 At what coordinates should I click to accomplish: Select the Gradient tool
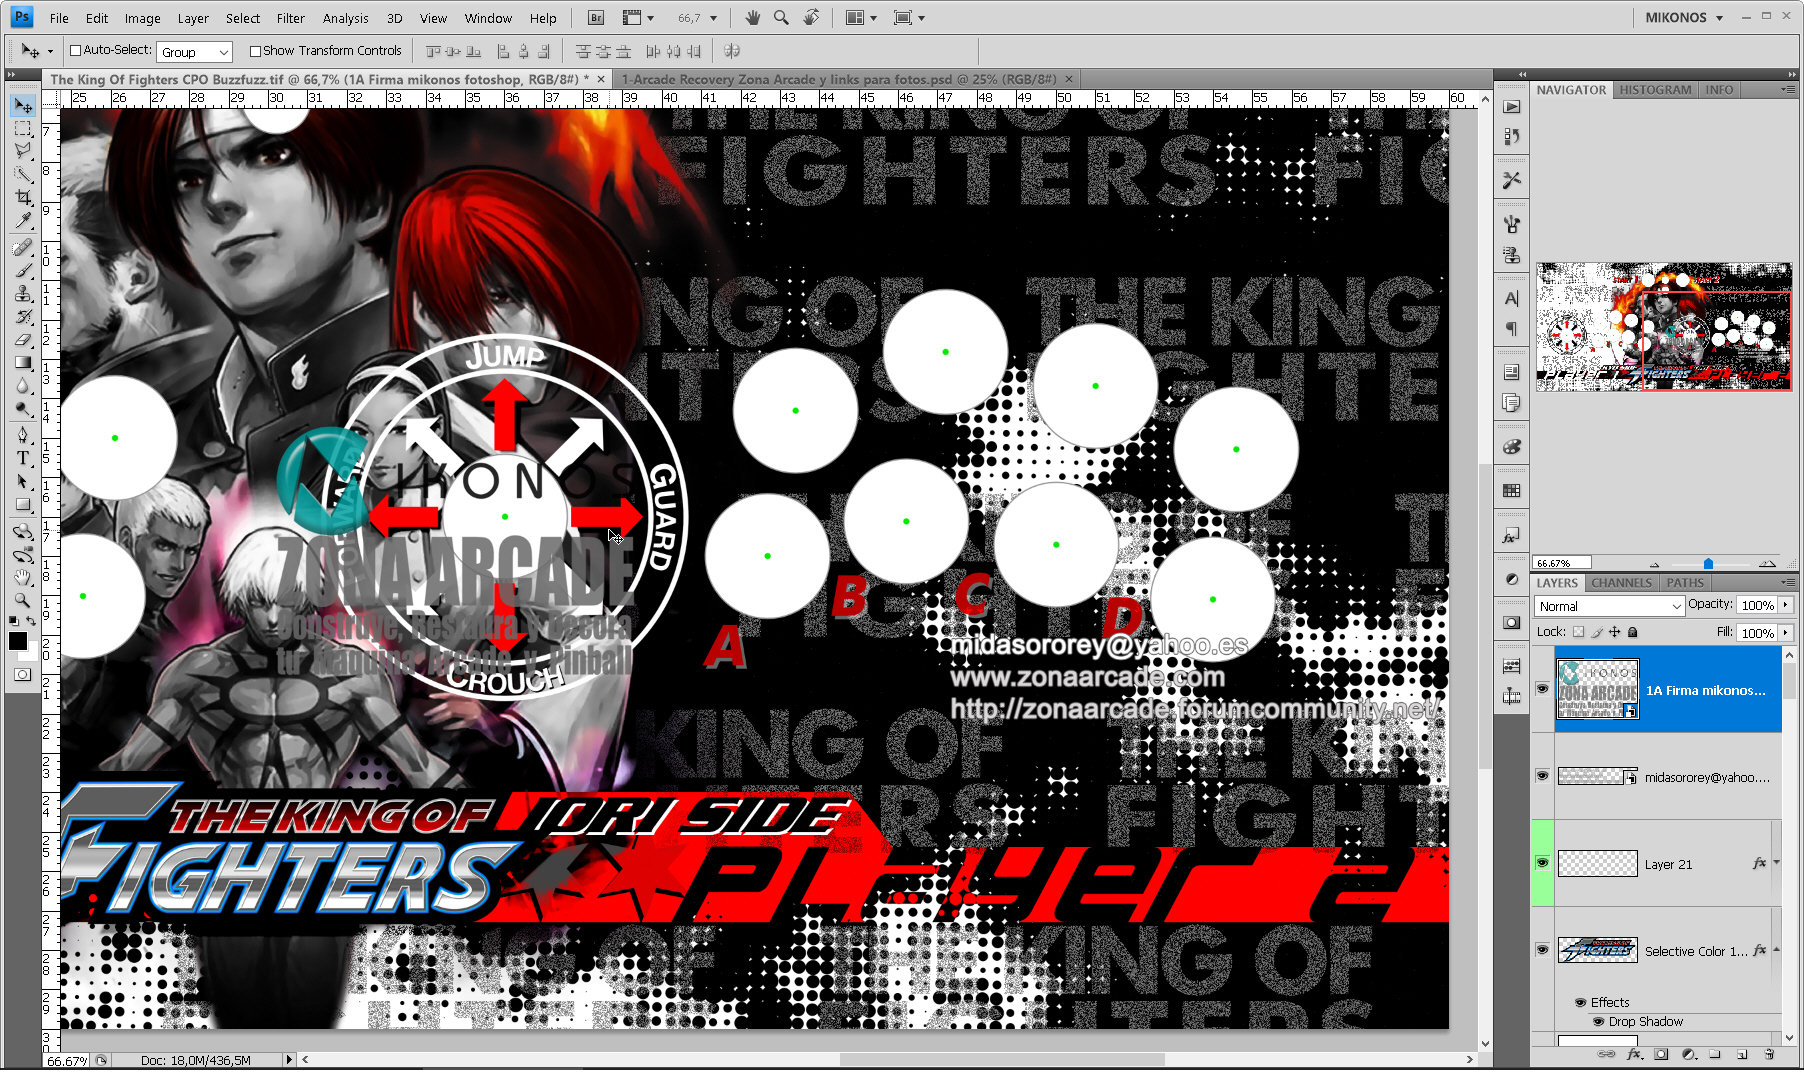(23, 362)
